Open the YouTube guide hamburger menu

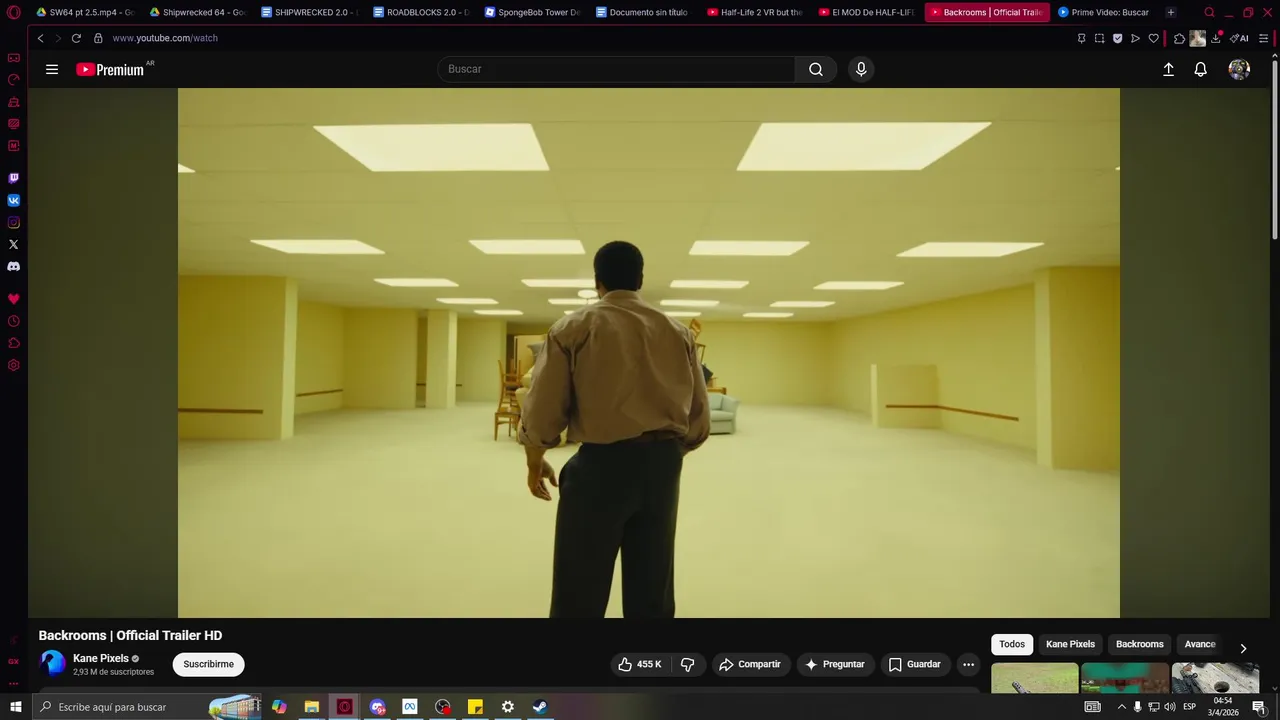(52, 69)
